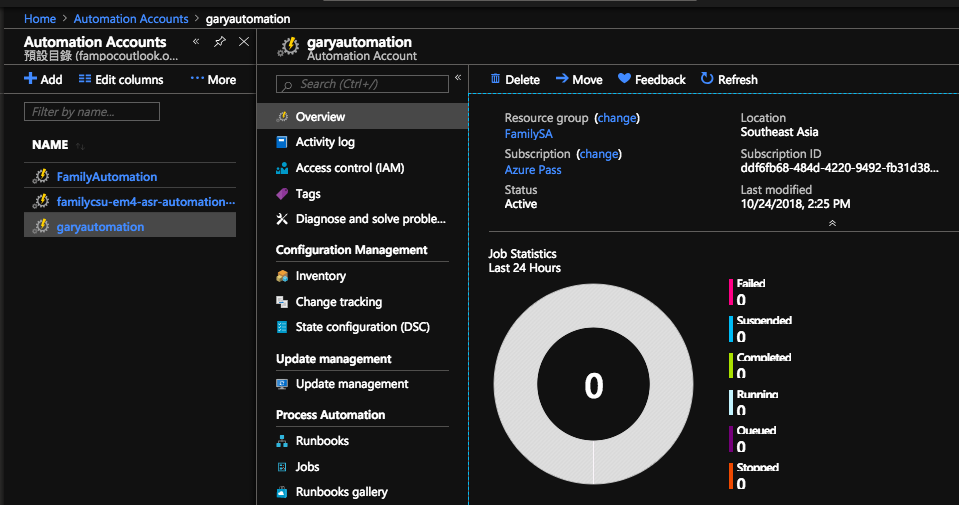Click the Suspended blue legend swatch
The width and height of the screenshot is (959, 505).
coord(731,329)
